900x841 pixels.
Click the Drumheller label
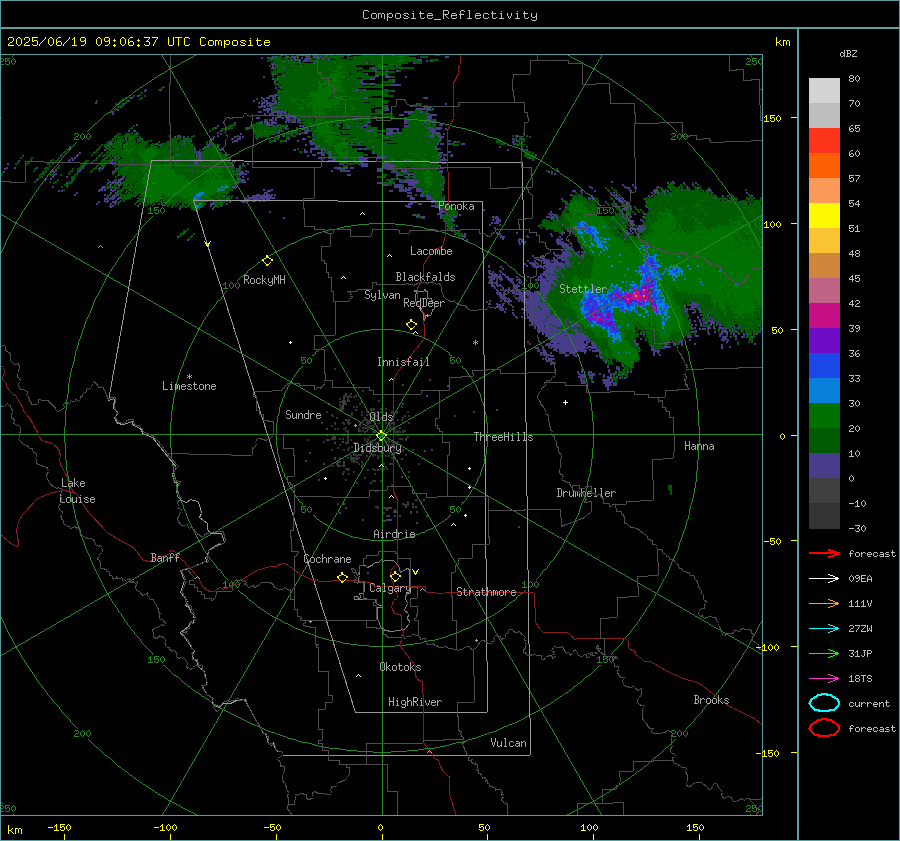586,493
